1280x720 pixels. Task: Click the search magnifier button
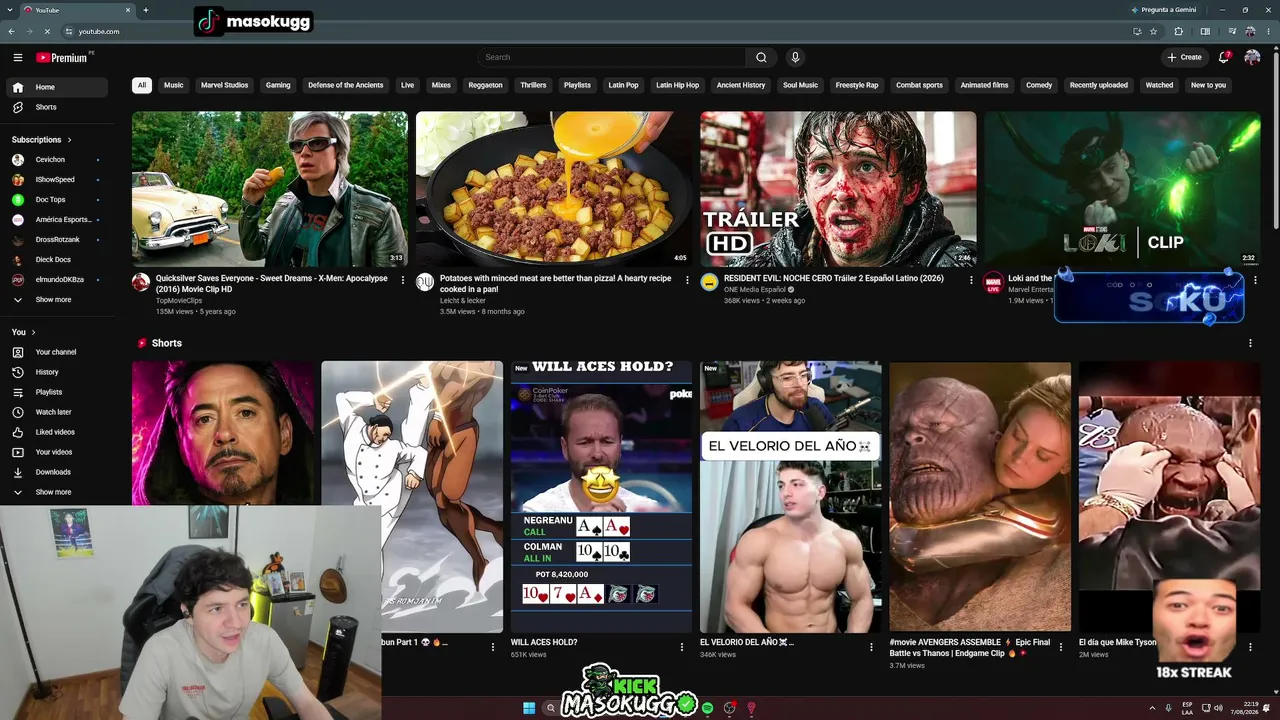tap(761, 57)
